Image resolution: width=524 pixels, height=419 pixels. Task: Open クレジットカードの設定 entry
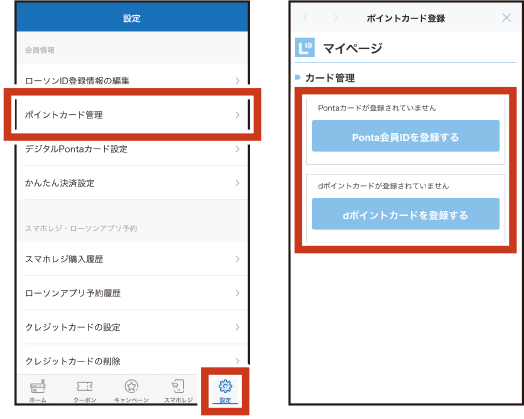pos(133,327)
